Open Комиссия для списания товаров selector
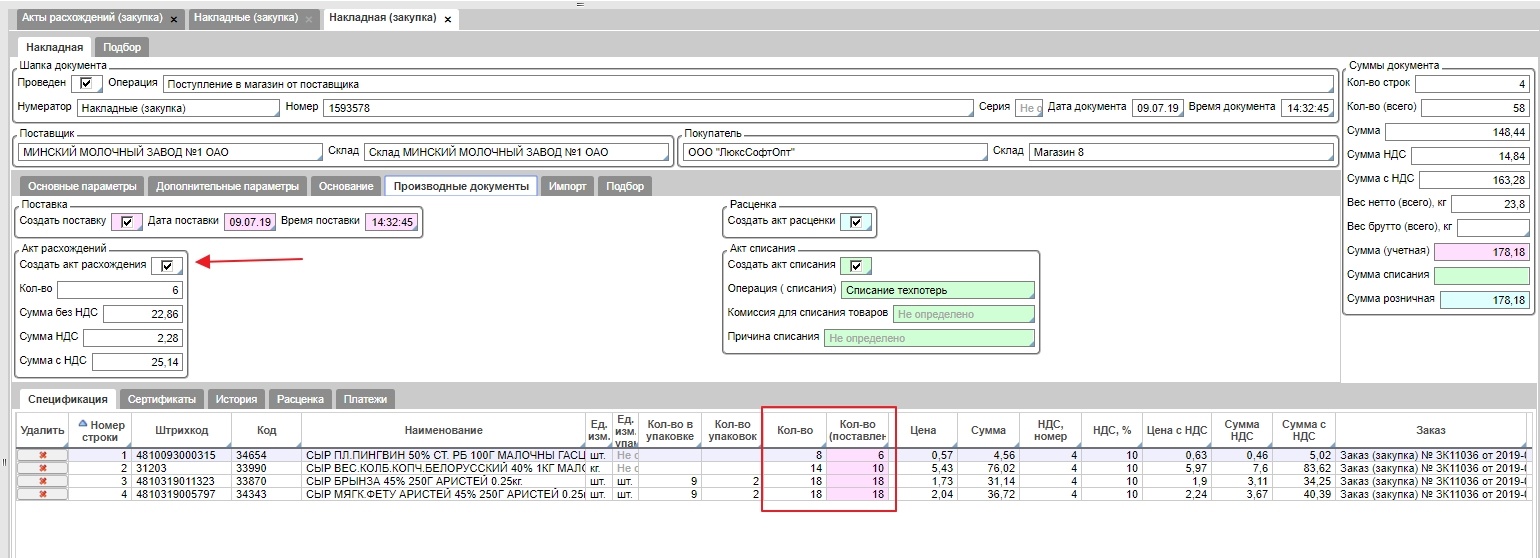This screenshot has width=1540, height=558. [x=962, y=314]
